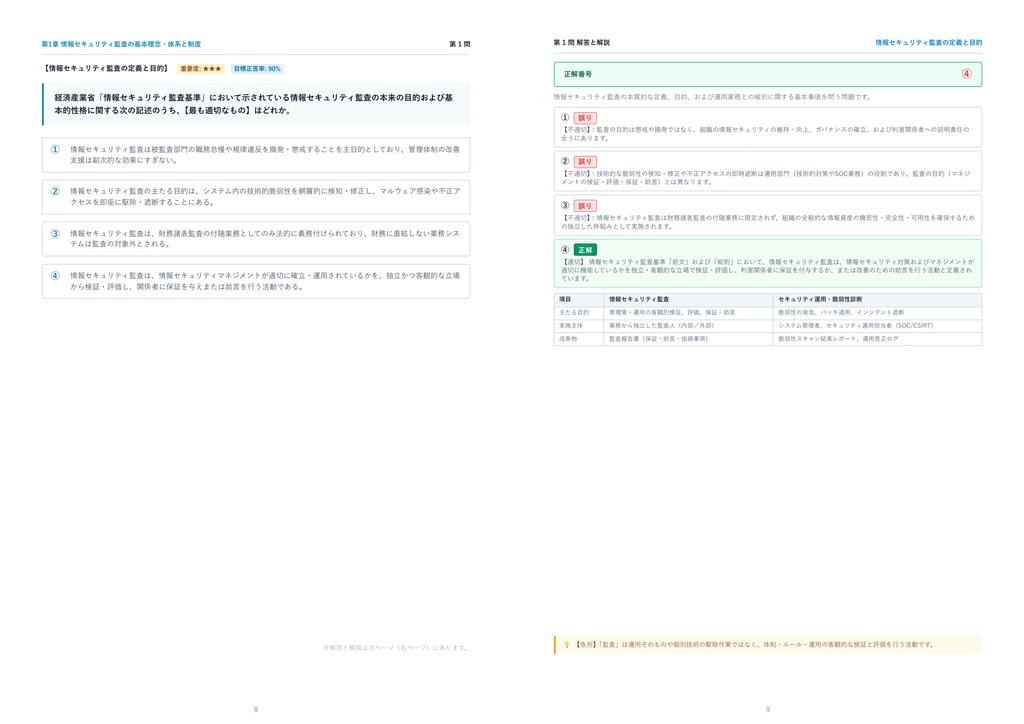Click the 【急所】 tip text at the page bottom
Screen dimensions: 1024x724
[754, 644]
